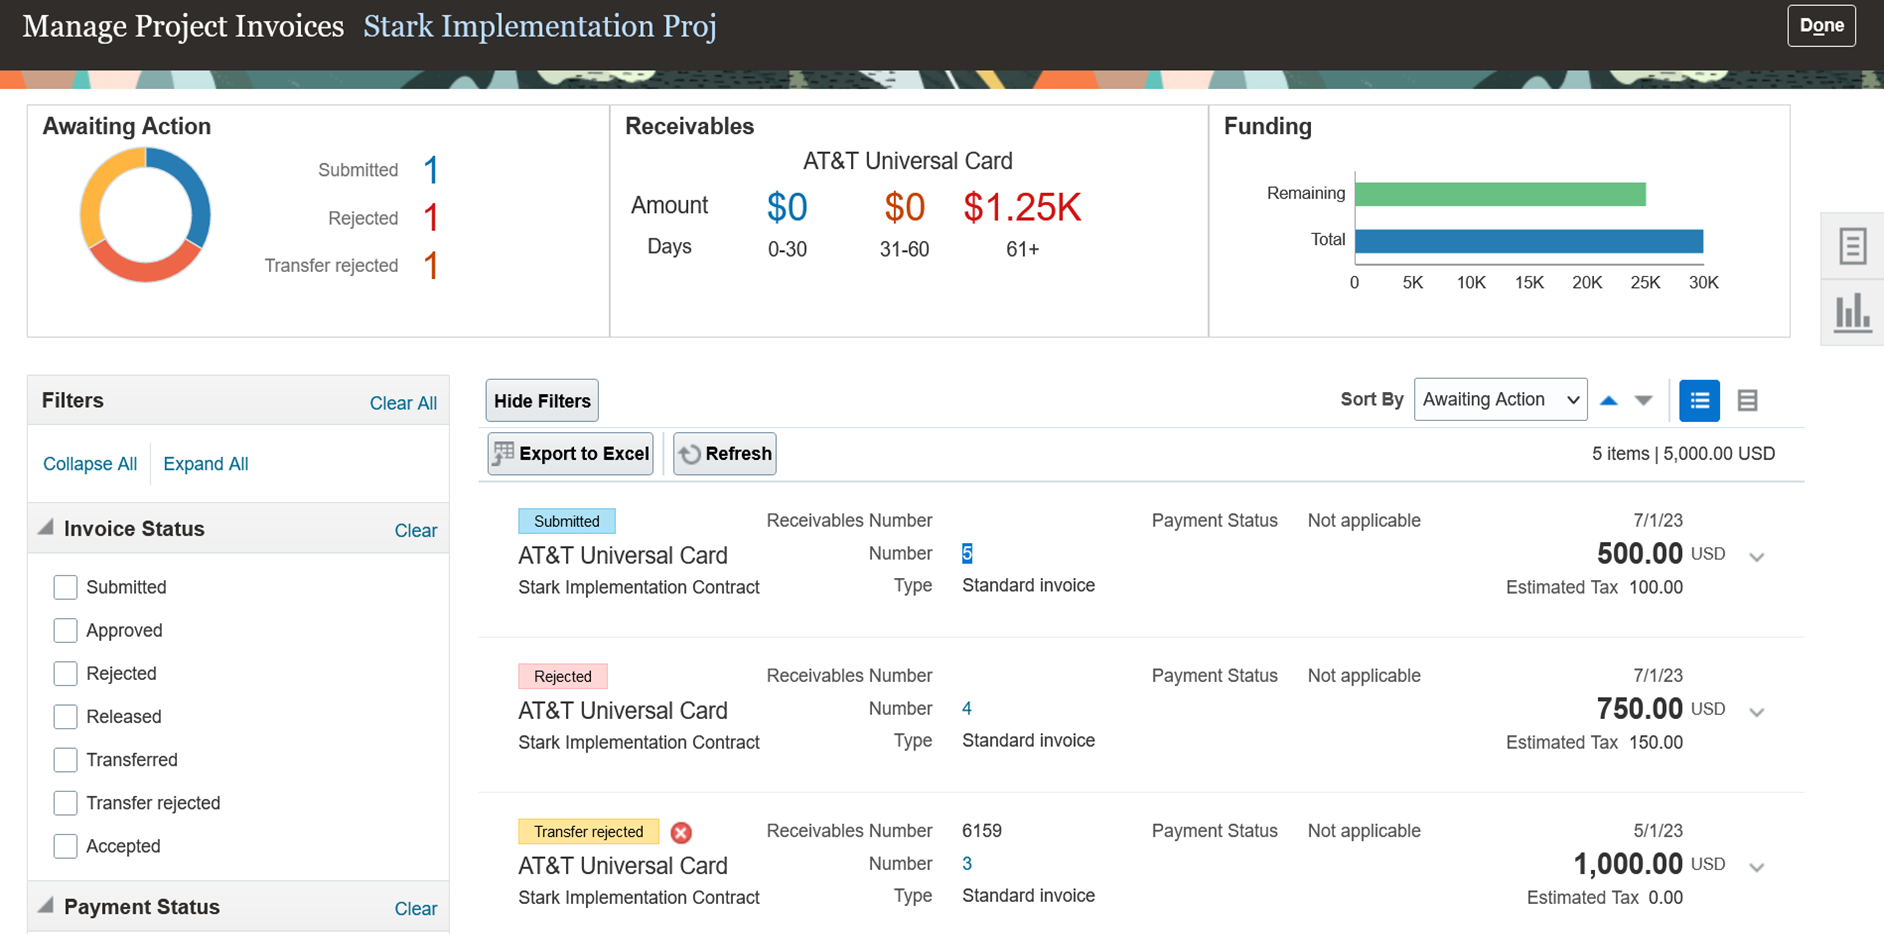Check the Transfer rejected filter checkbox
The image size is (1884, 934).
pos(65,802)
